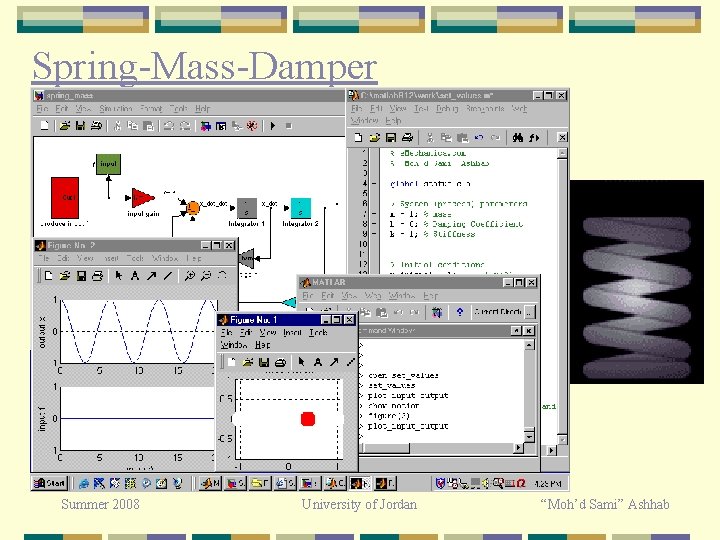Select the red input gain triangle block
Viewport: 720px width, 540px height.
tap(142, 198)
